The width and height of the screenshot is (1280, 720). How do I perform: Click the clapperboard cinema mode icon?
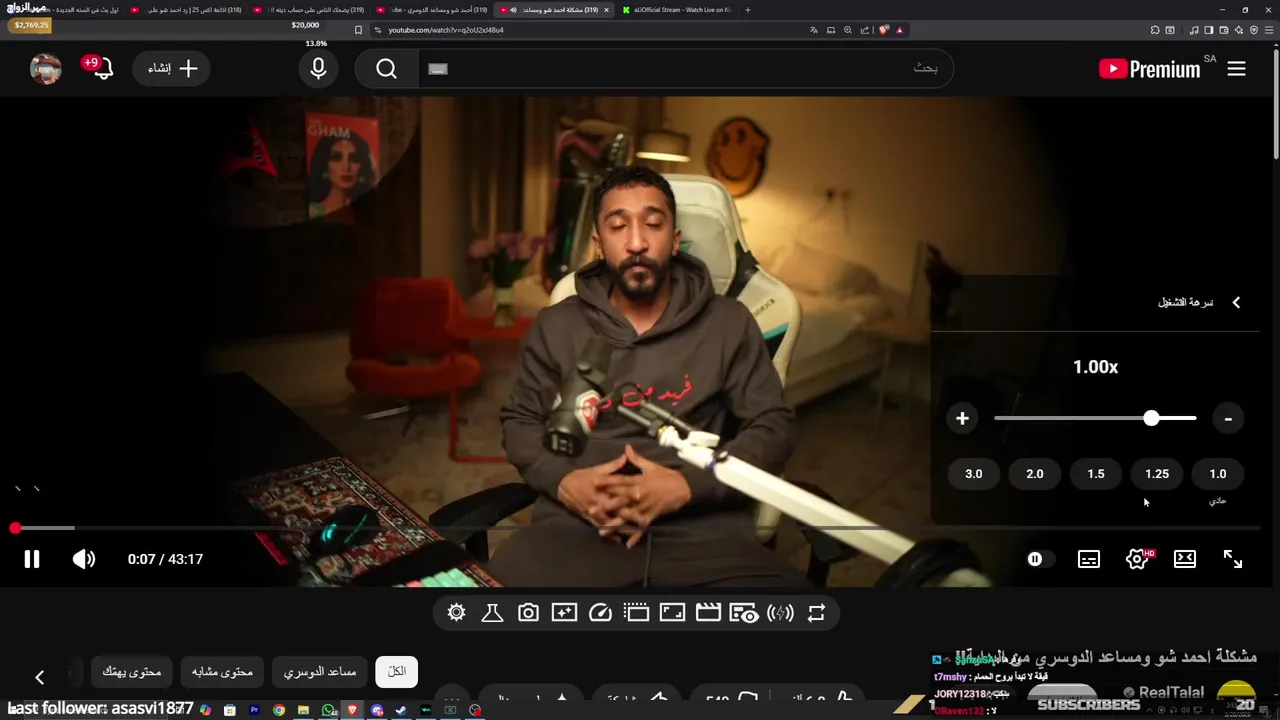[708, 613]
